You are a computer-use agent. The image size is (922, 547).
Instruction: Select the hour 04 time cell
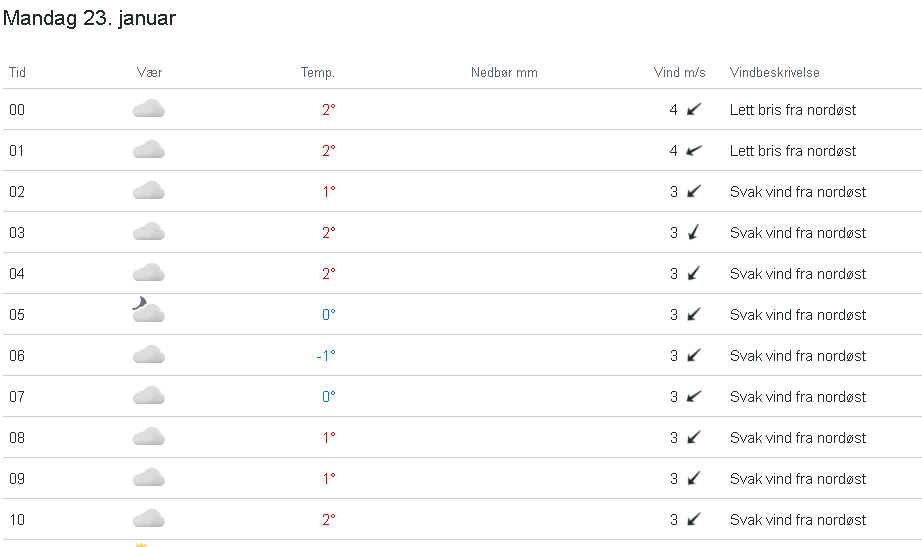click(17, 274)
